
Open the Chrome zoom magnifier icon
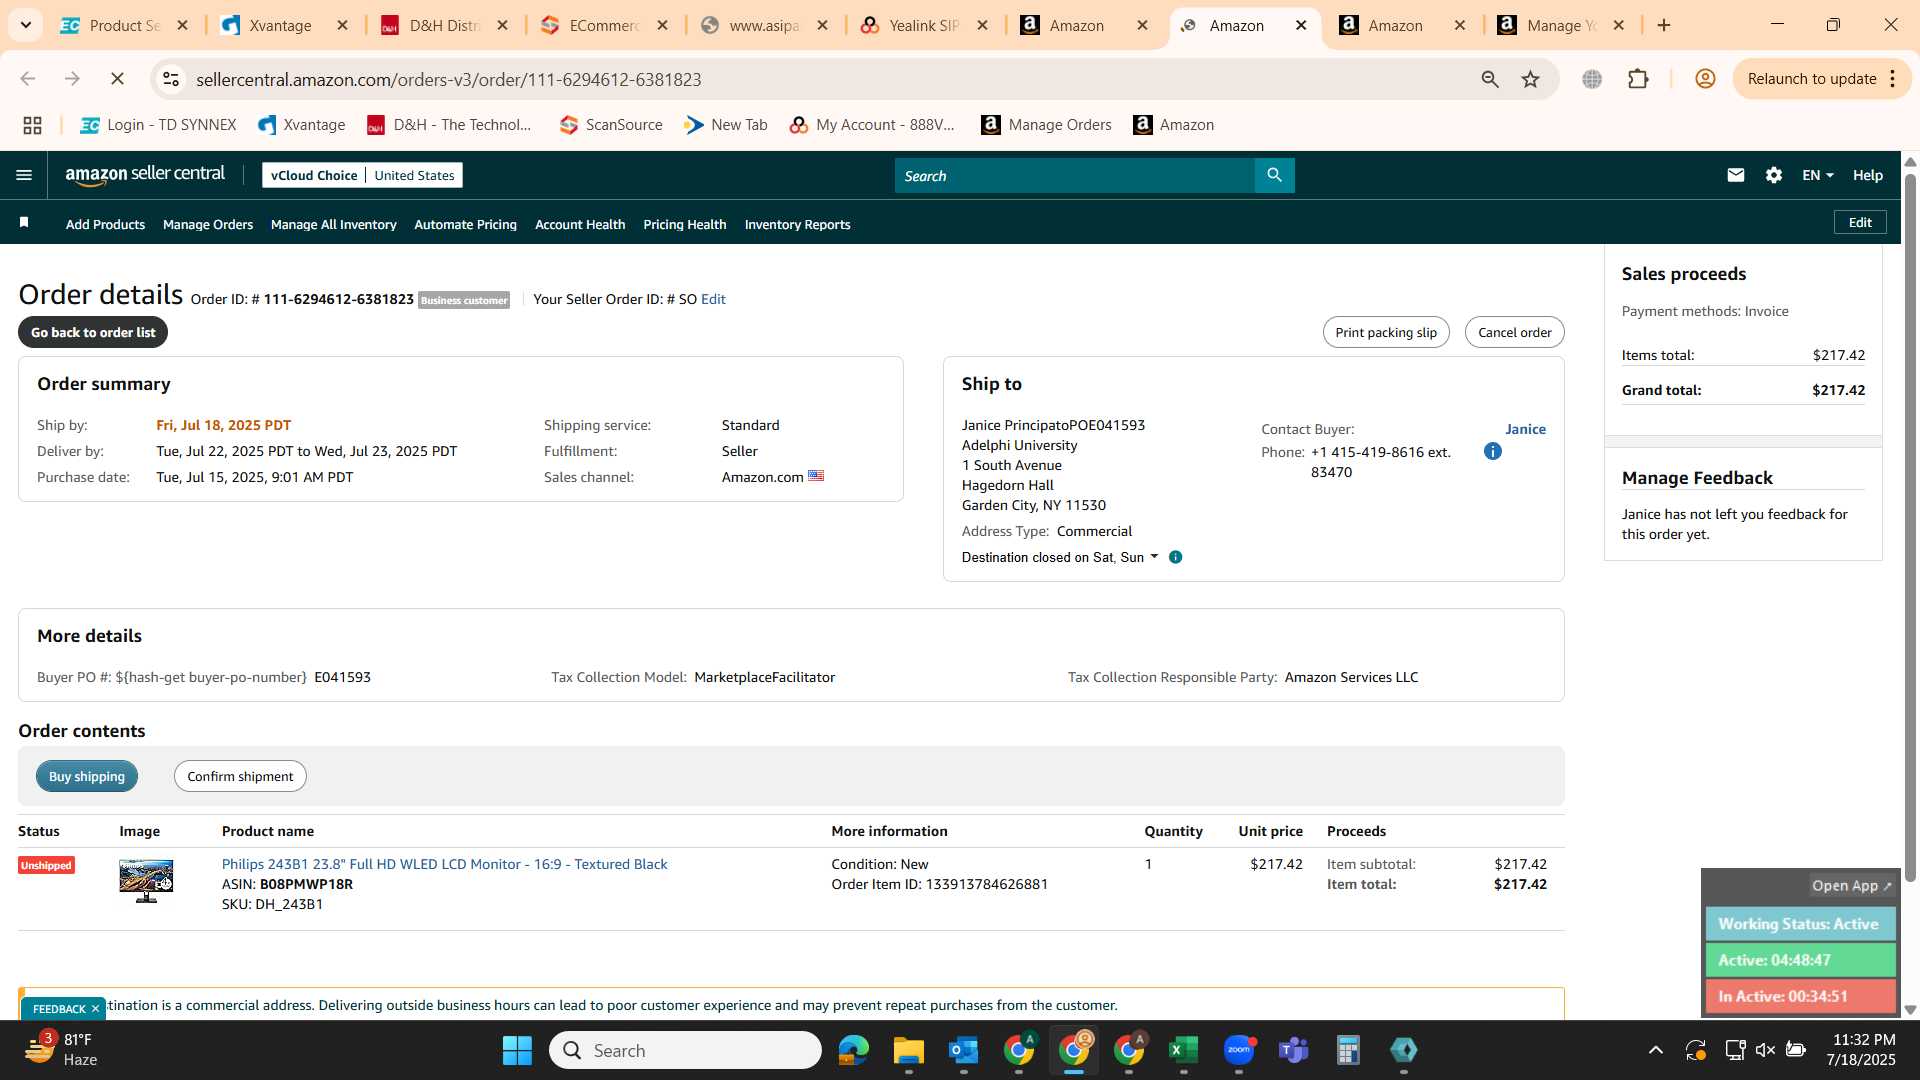(1490, 79)
